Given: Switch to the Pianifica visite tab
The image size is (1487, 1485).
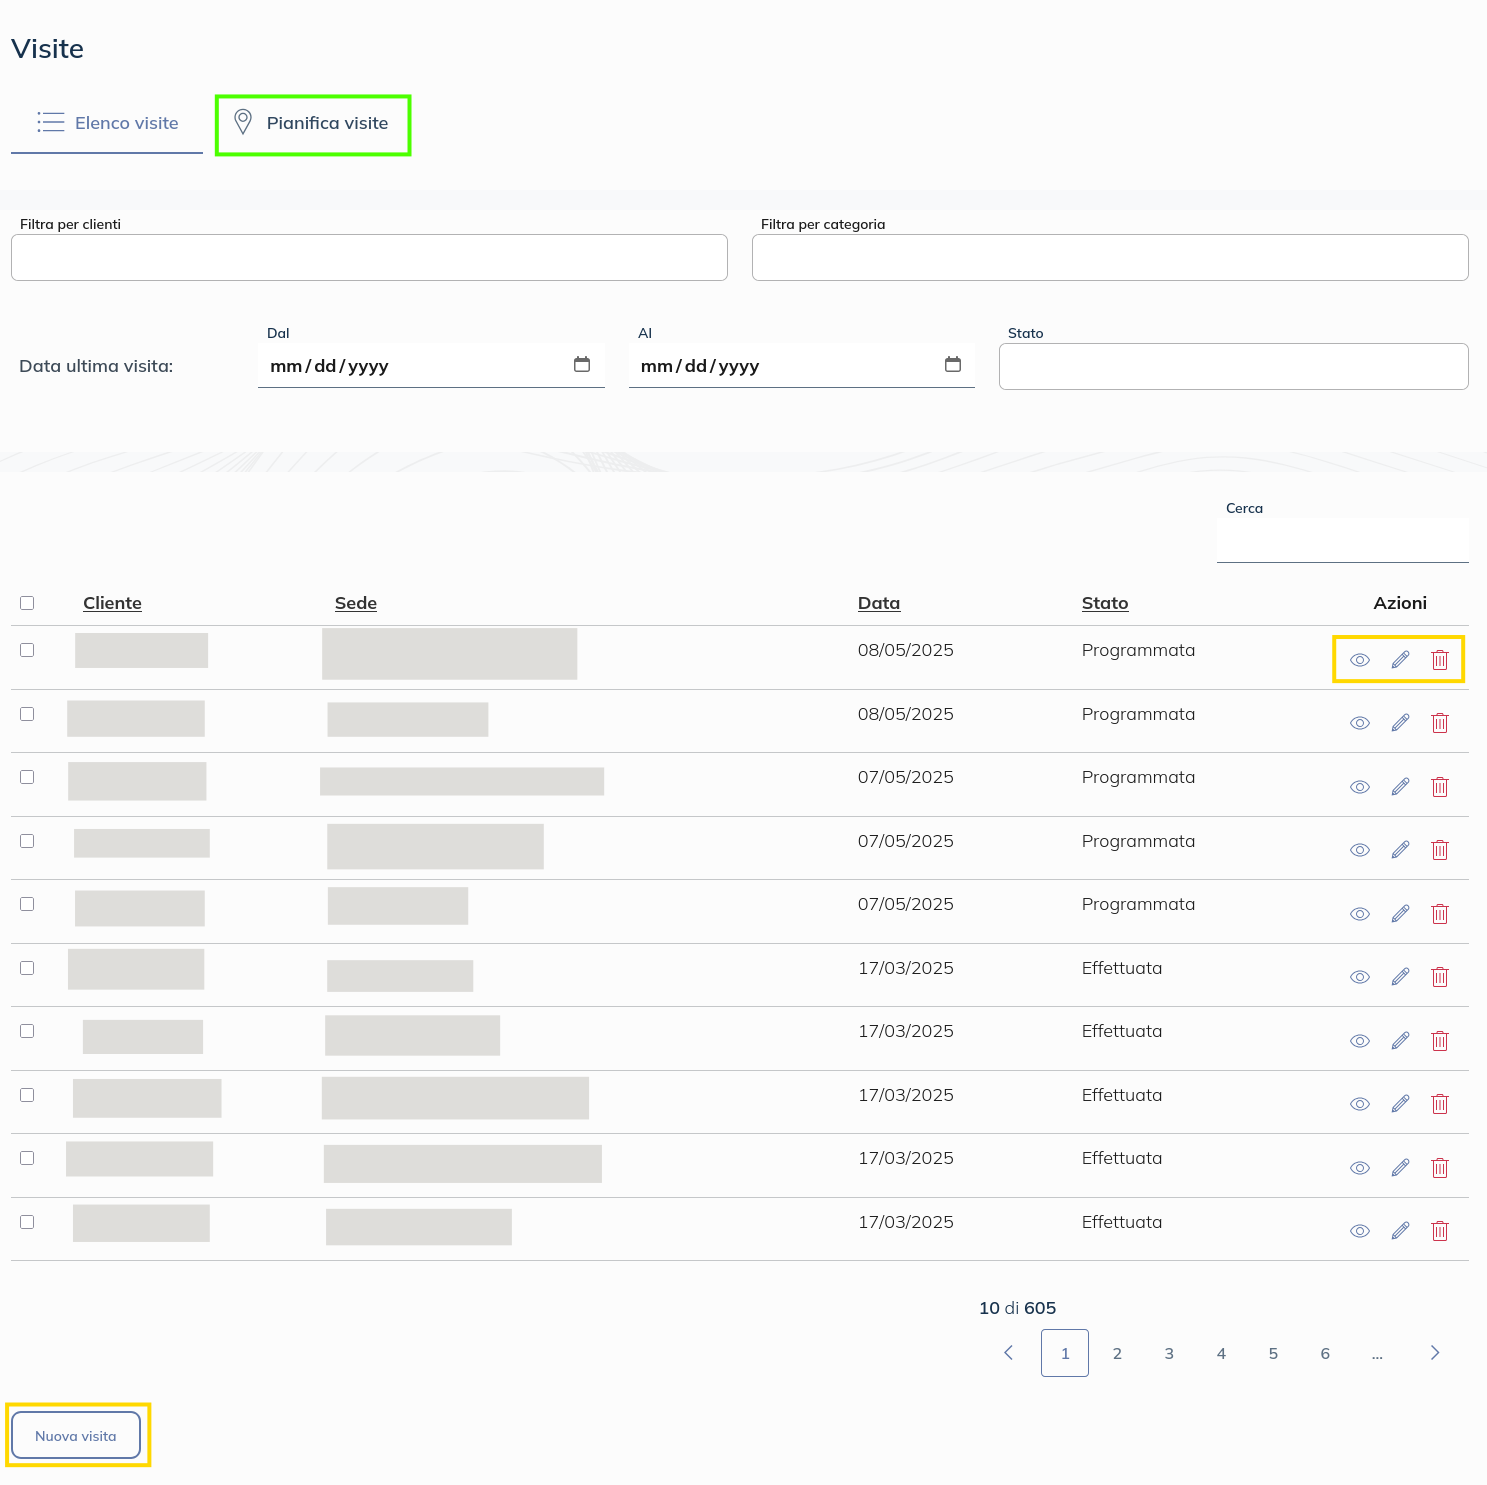Looking at the screenshot, I should click(x=312, y=124).
